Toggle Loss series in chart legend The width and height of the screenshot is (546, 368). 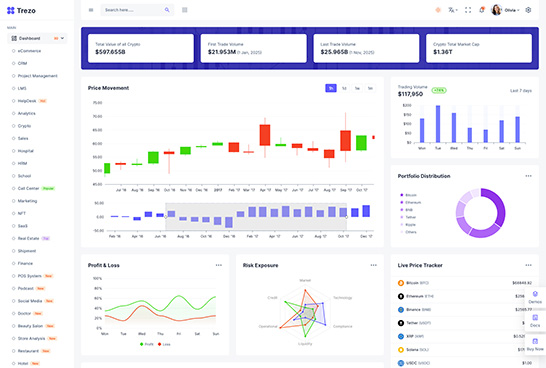[164, 344]
